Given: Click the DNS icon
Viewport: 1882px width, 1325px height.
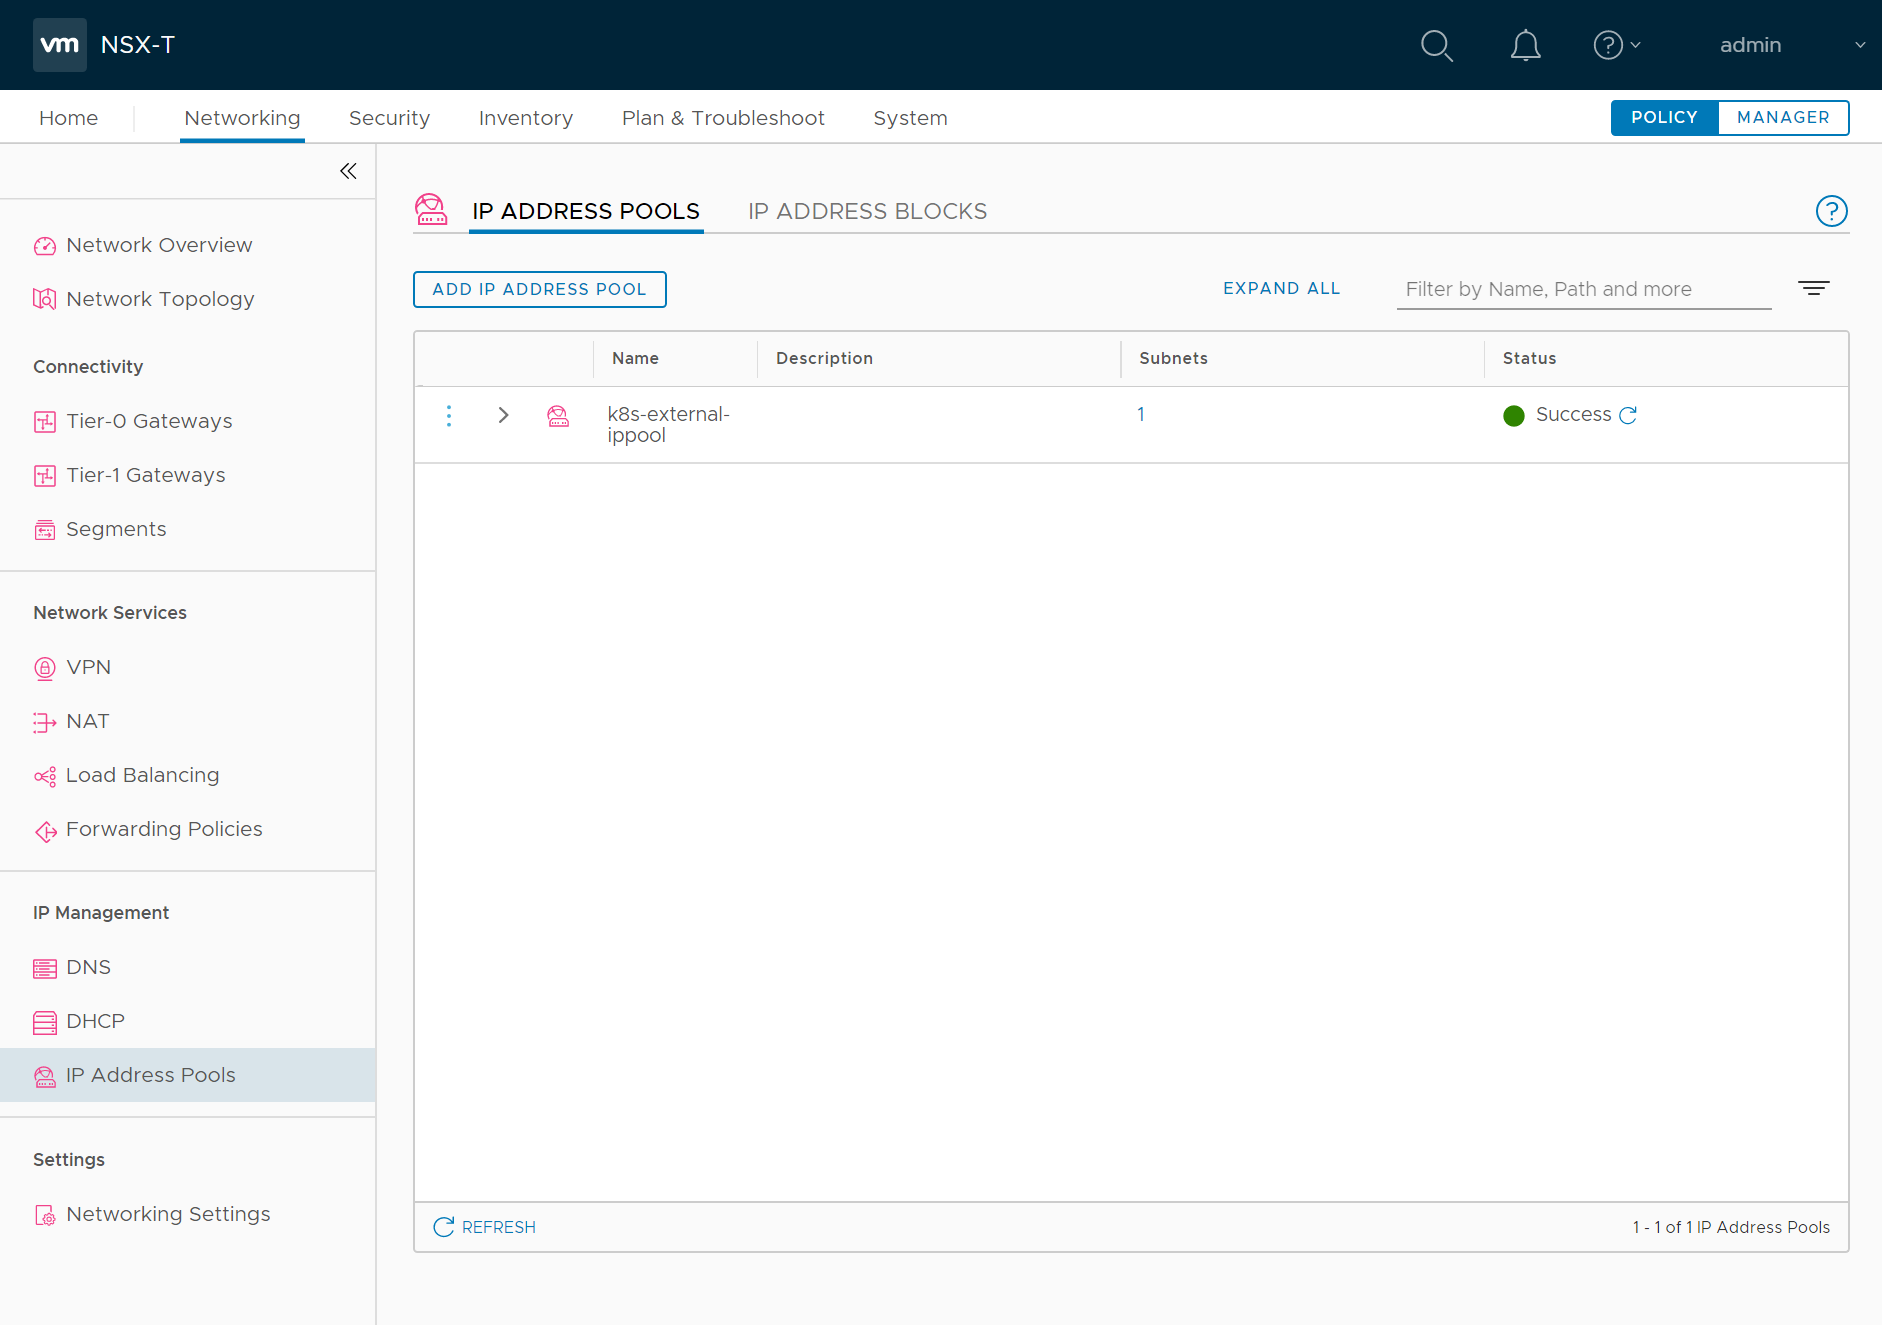Looking at the screenshot, I should click(x=45, y=968).
